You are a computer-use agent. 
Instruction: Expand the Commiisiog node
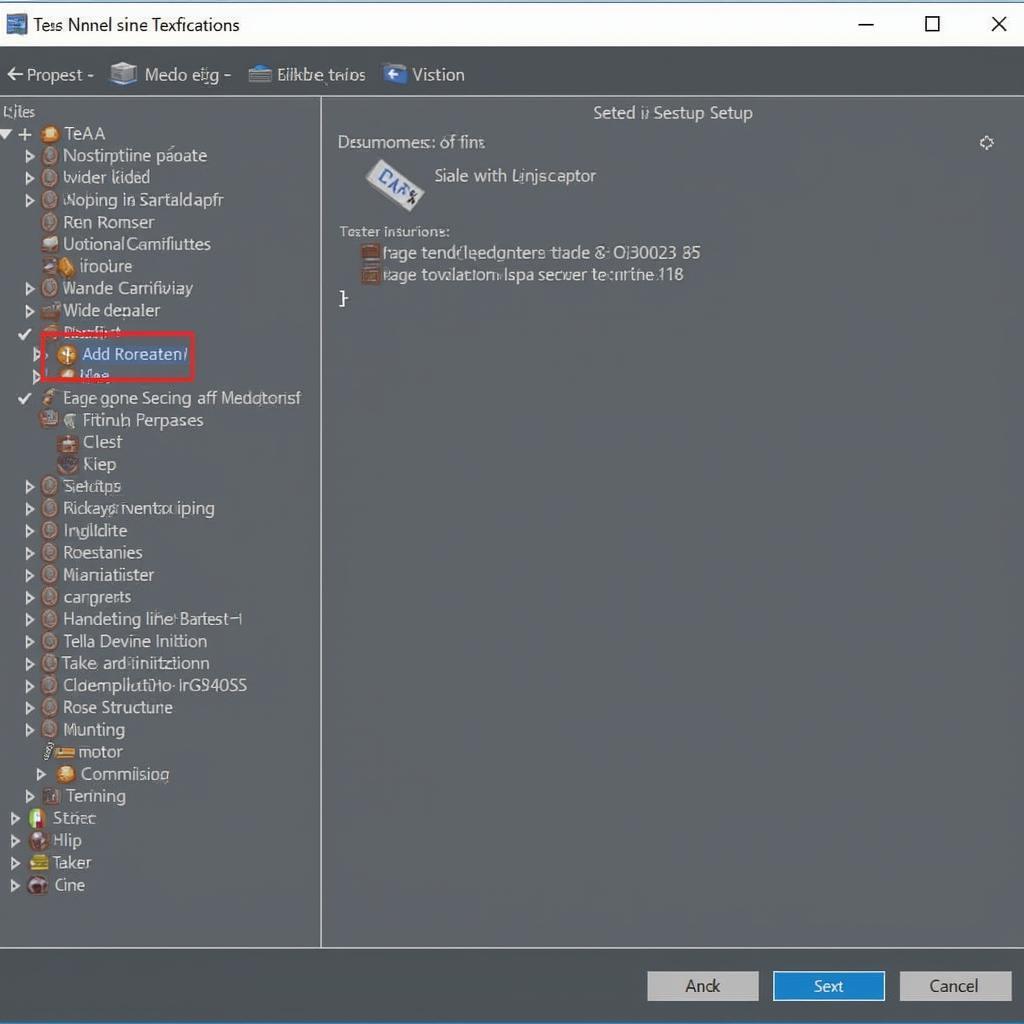pos(41,775)
